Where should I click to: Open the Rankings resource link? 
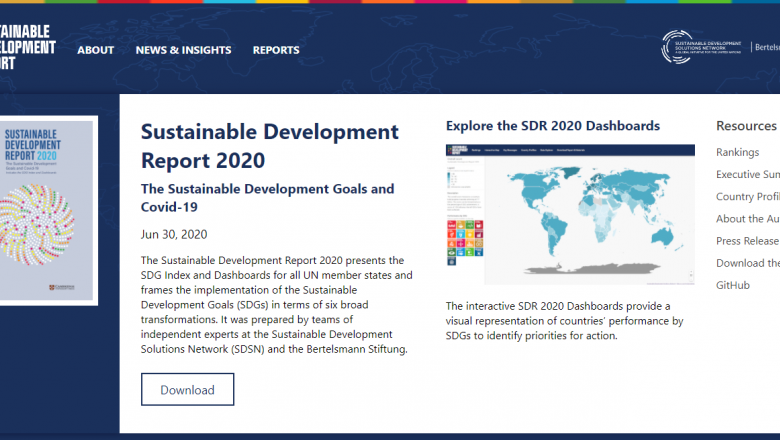click(x=737, y=153)
